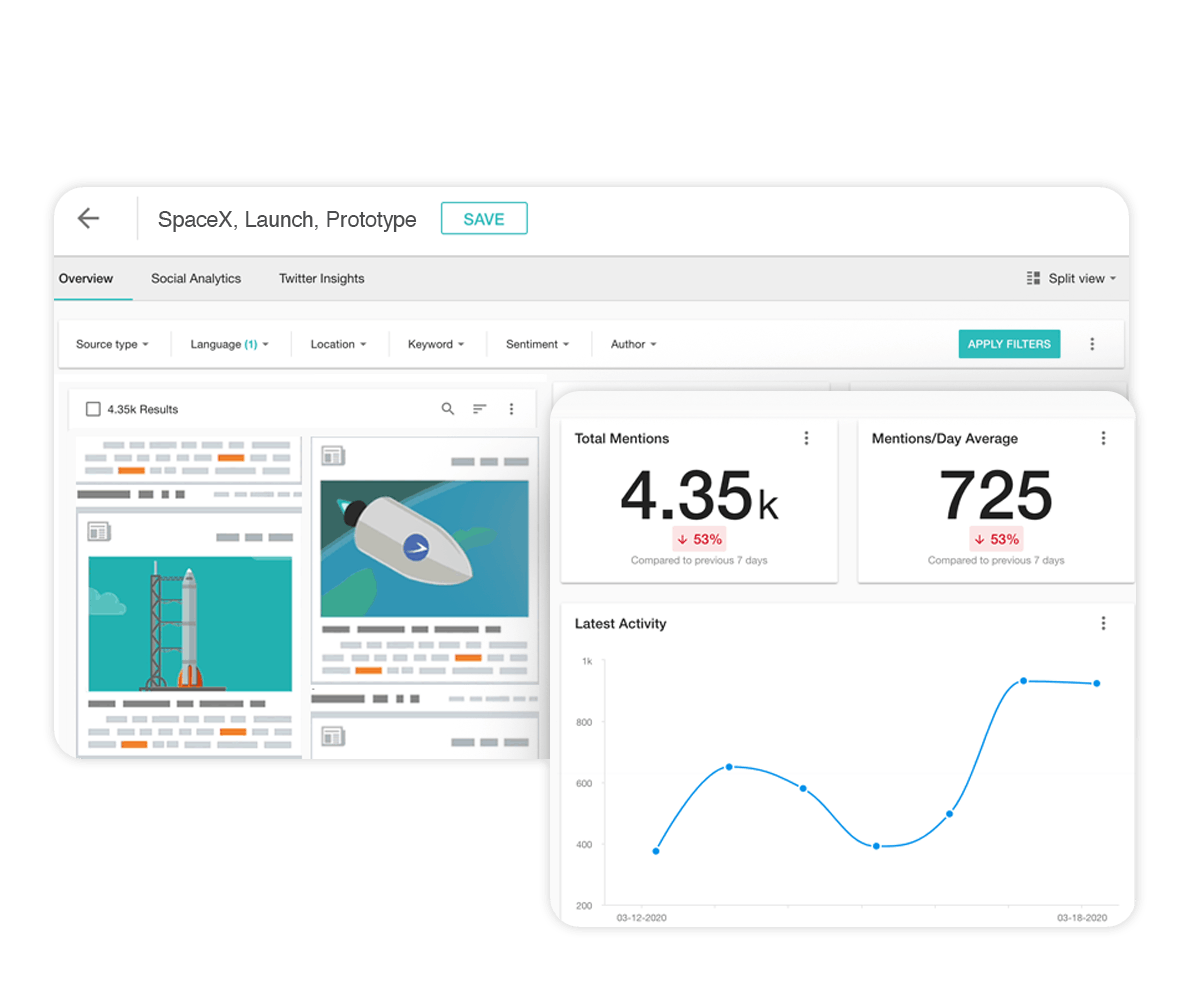Screen dimensions: 1200x990
Task: Open the Source type filter
Action: click(x=112, y=344)
